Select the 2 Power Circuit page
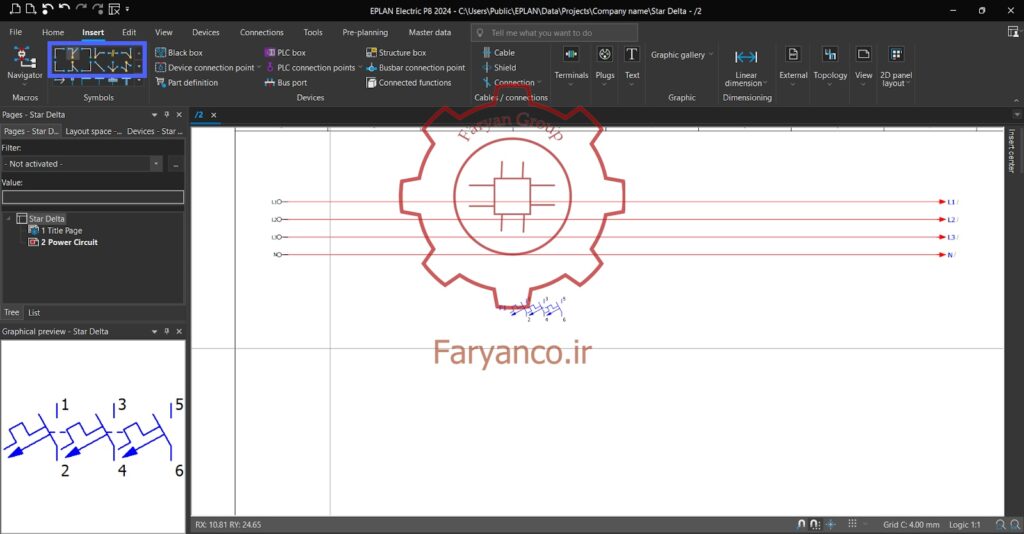Screen dimensions: 1024x534 pos(69,242)
